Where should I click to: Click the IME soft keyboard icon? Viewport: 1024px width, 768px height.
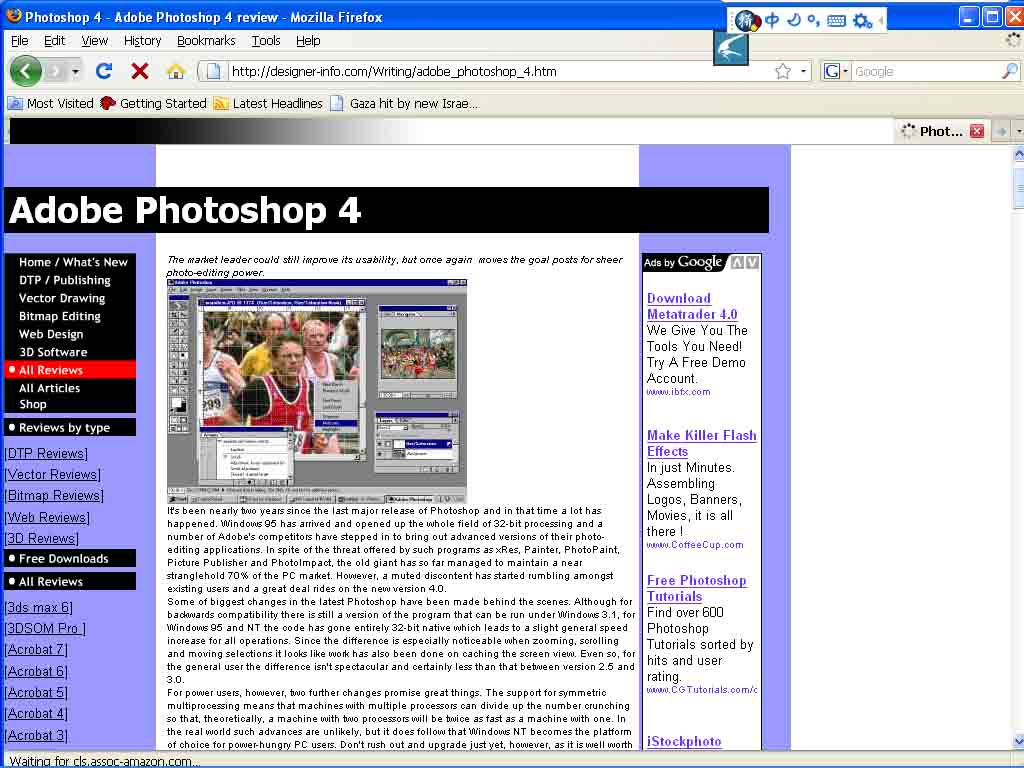click(x=836, y=20)
